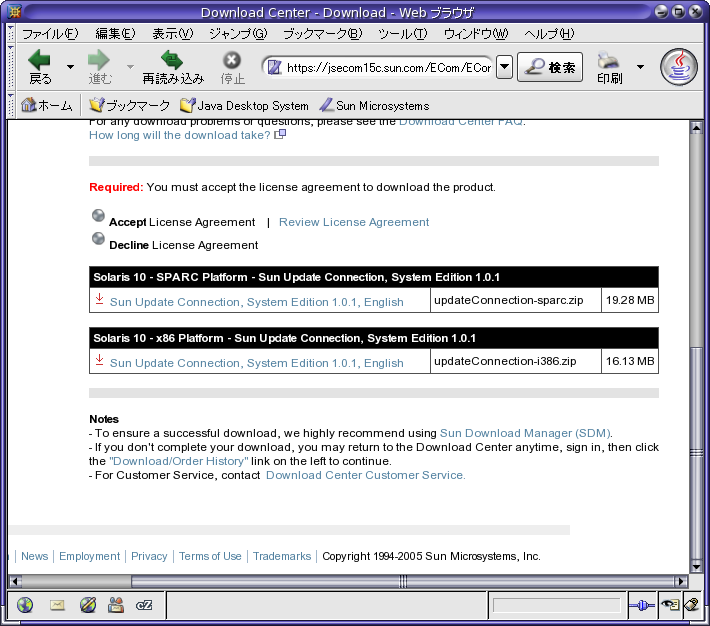This screenshot has width=710, height=626.
Task: Download SPARC Sun Update Connection English link
Action: [256, 302]
